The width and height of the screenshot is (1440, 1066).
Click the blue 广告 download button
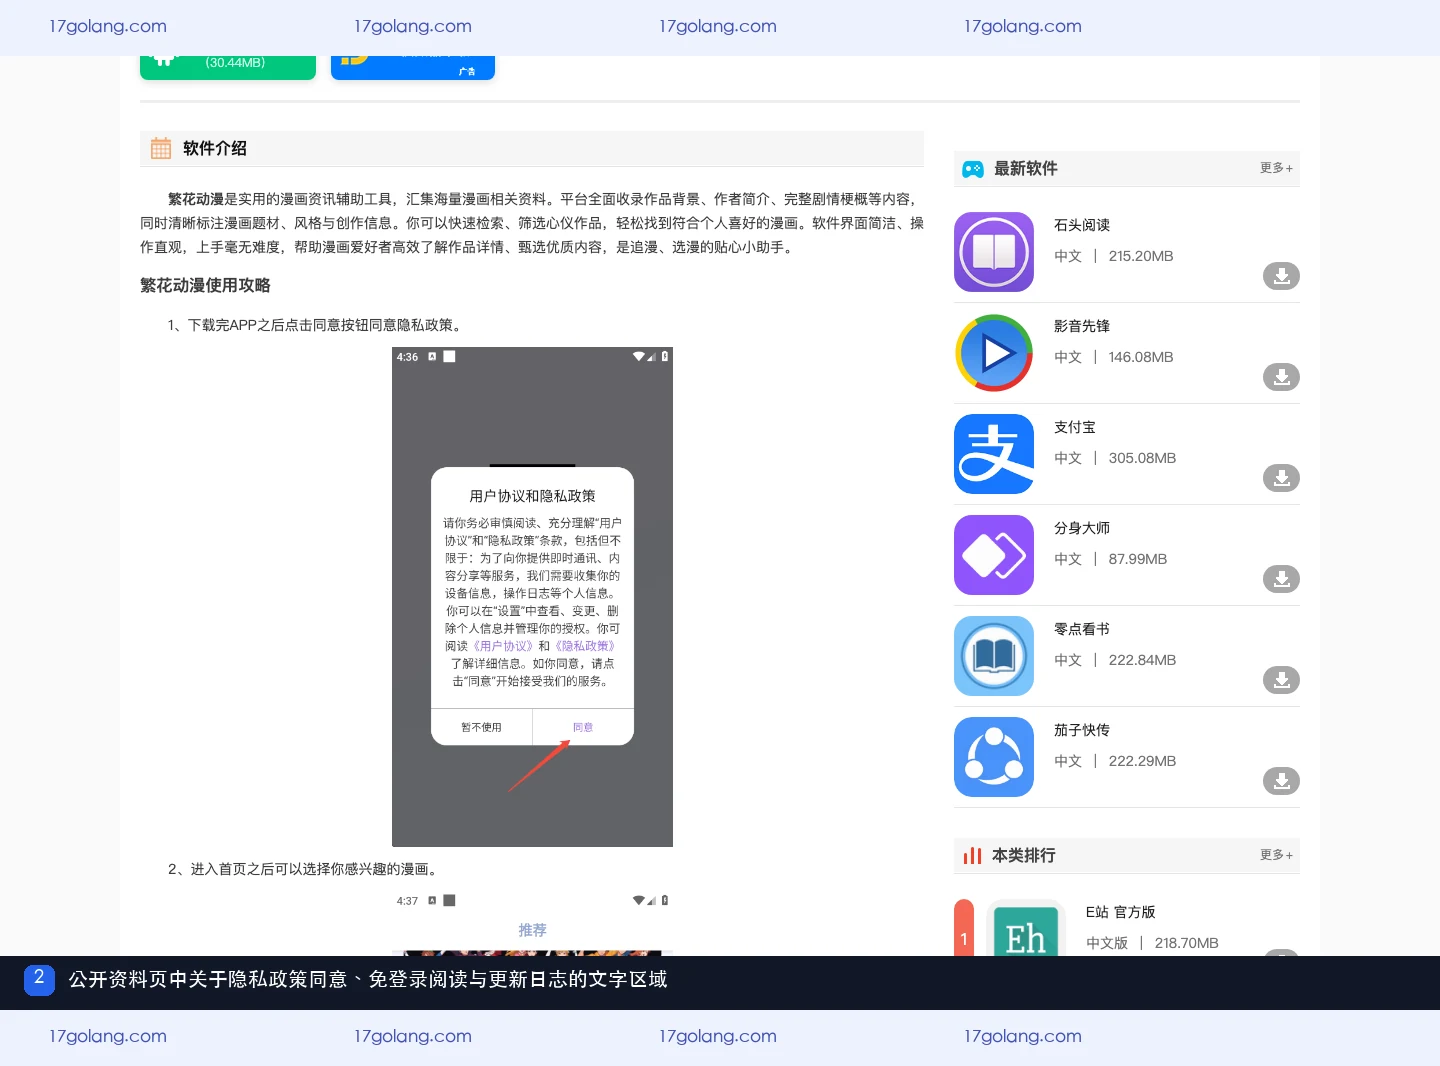[413, 67]
